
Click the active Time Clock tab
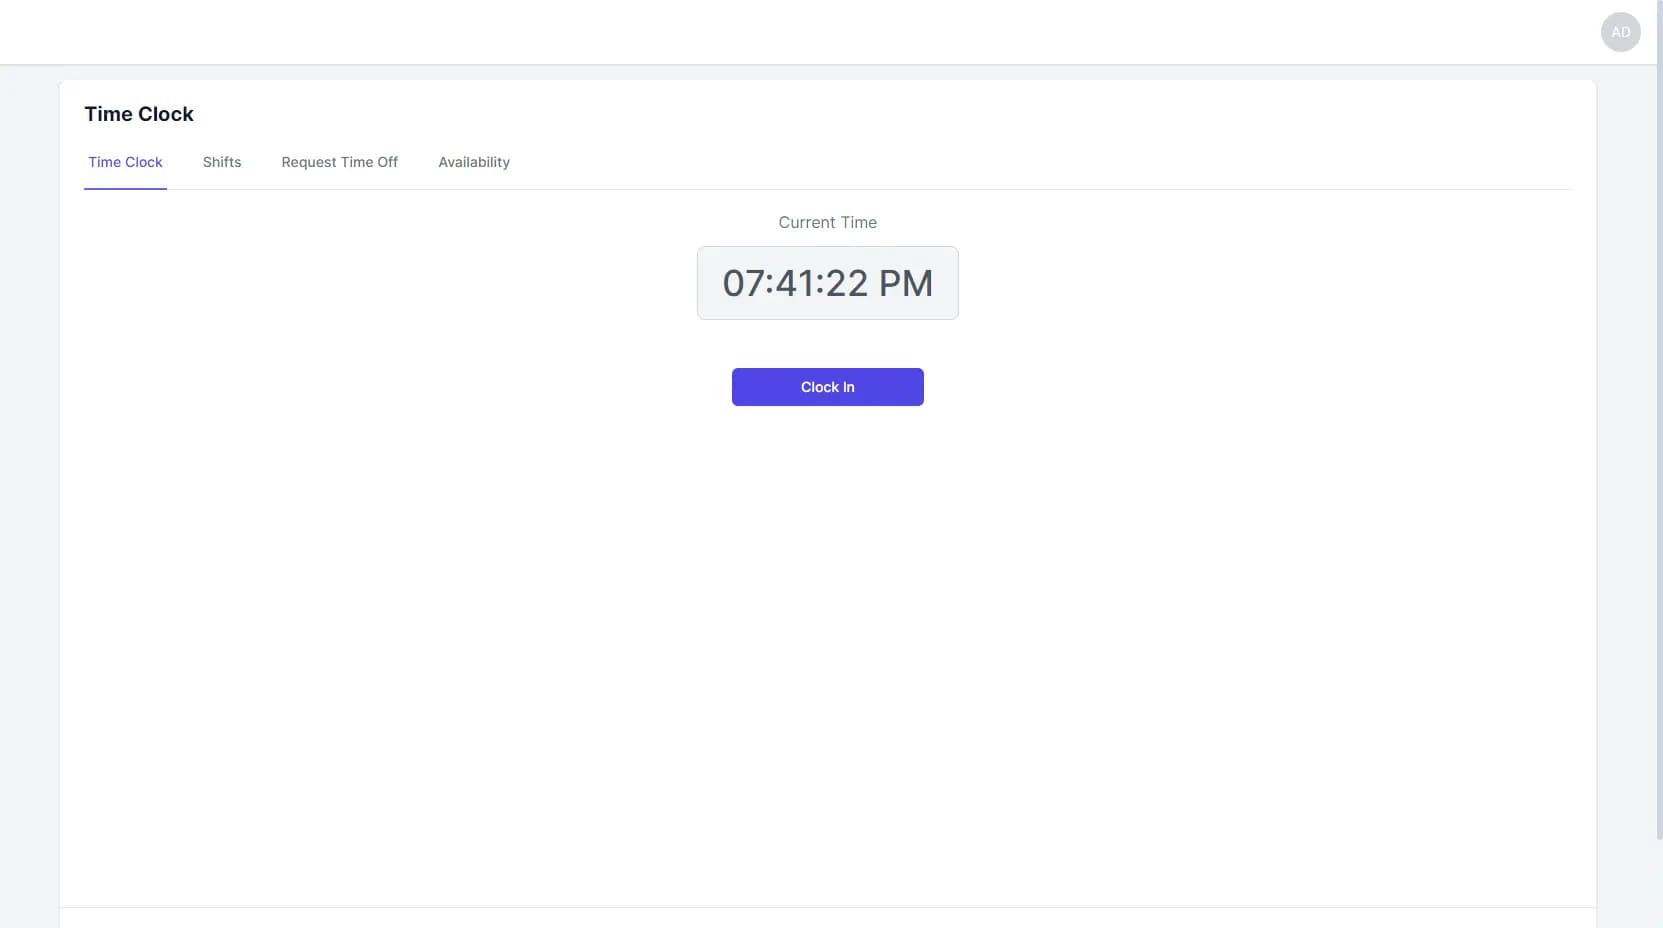tap(125, 162)
